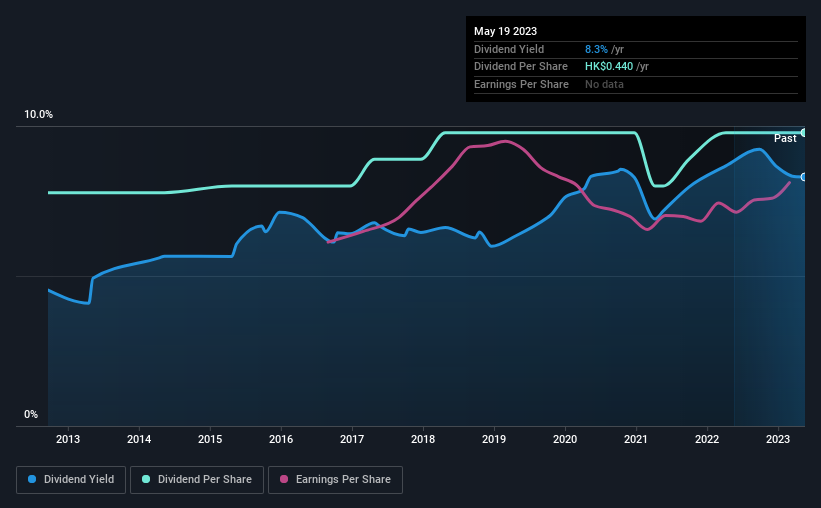Select the 2023 x-axis label
The image size is (821, 508).
click(x=778, y=439)
